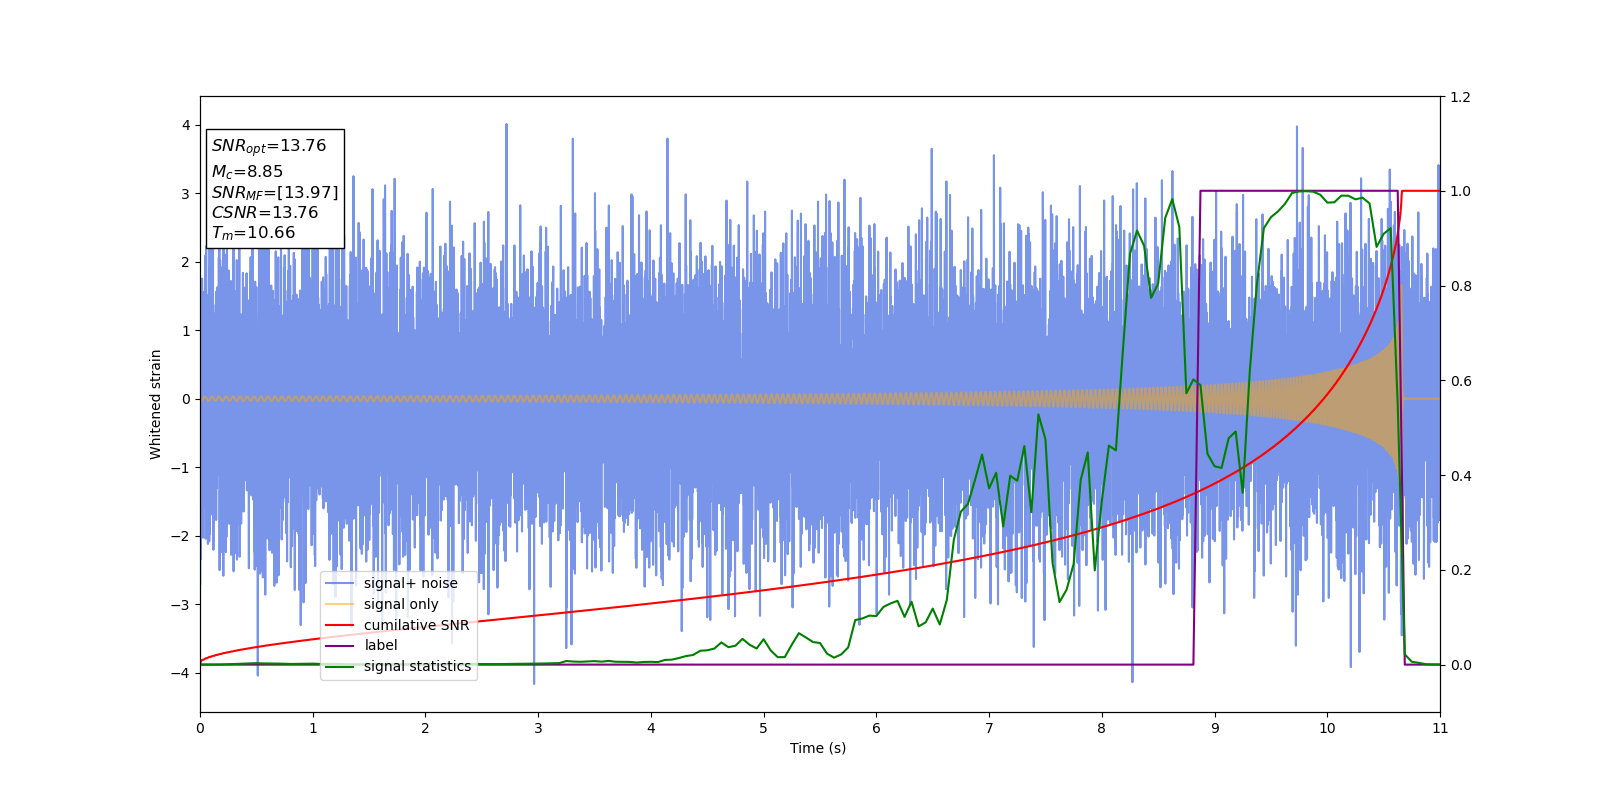Click the red cumilative SNR legend line

(340, 625)
